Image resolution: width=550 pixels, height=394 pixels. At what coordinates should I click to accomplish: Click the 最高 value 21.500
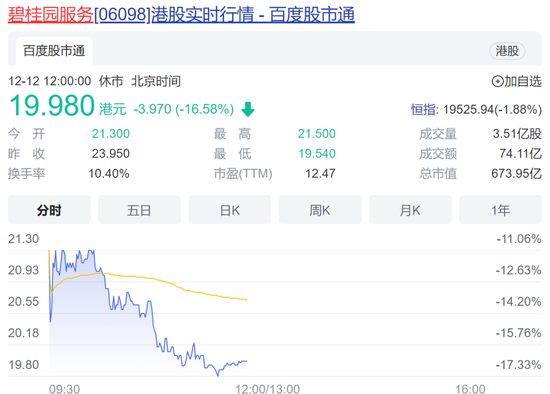coord(317,134)
